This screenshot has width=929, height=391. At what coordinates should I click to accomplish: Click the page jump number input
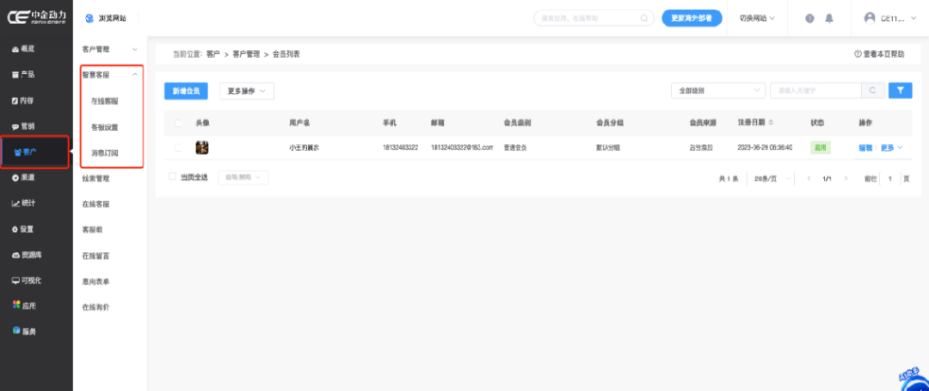click(890, 178)
